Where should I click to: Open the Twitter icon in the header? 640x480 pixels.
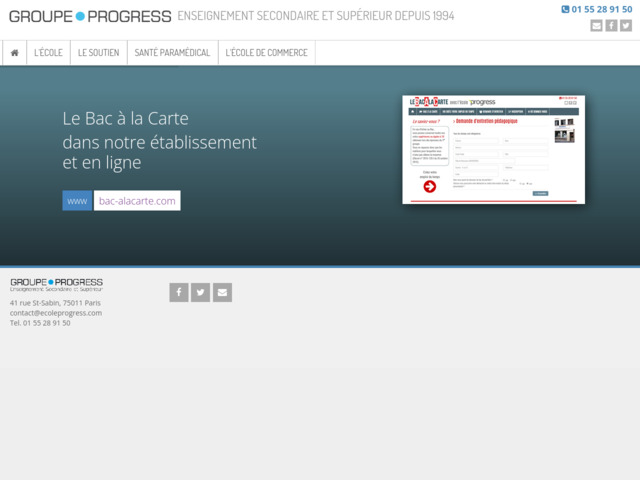click(626, 26)
